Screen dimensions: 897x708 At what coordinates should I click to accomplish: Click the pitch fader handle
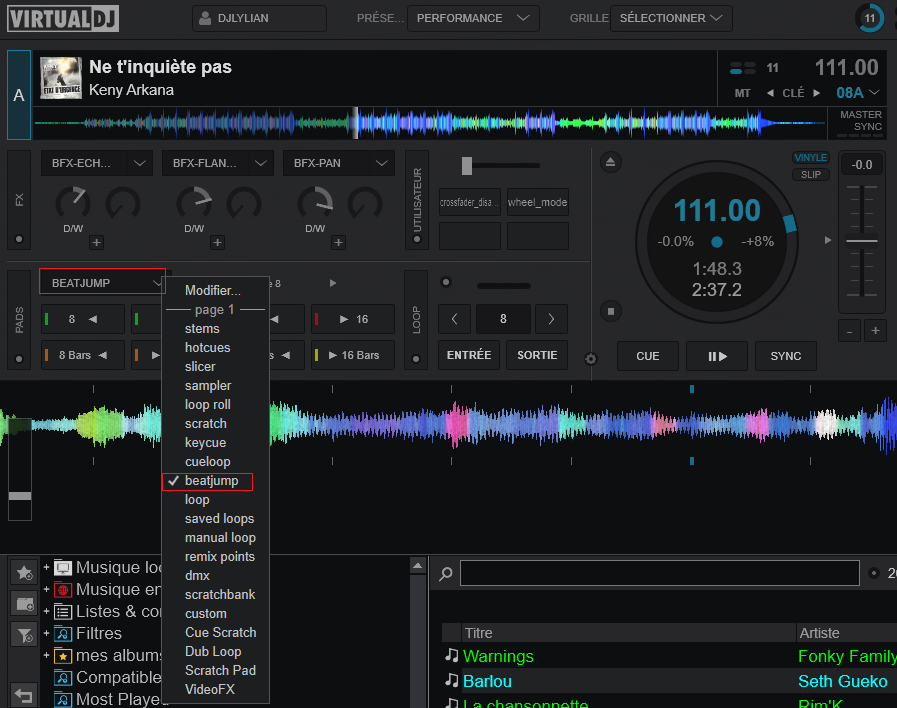862,241
